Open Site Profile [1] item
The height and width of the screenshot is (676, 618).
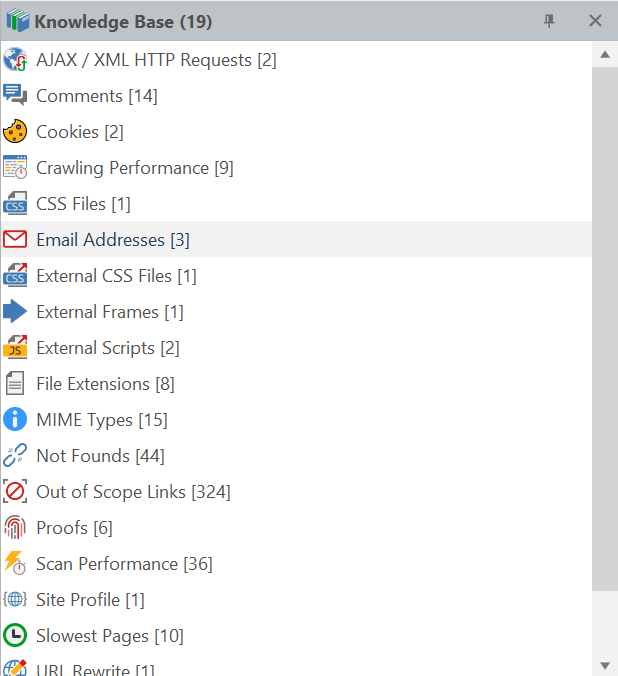pos(90,600)
